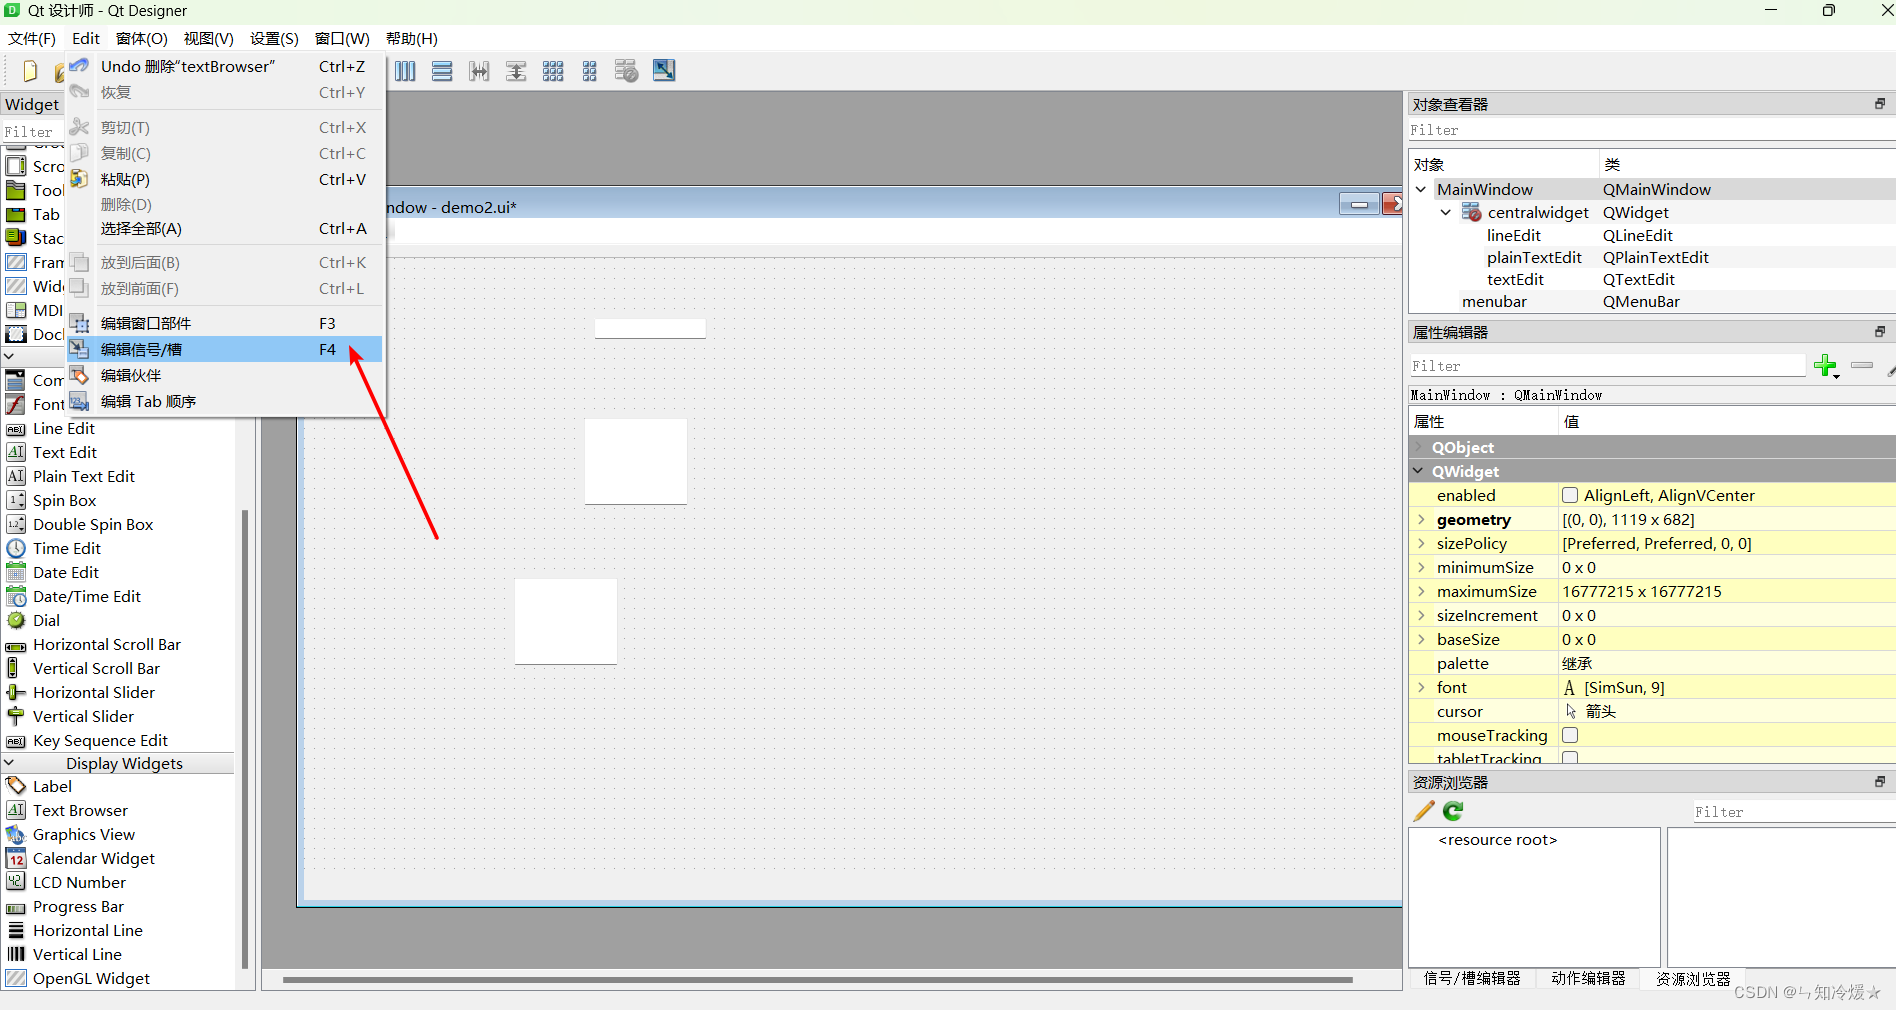This screenshot has width=1896, height=1010.
Task: Switch to the 动作编辑器 tab
Action: click(x=1588, y=978)
